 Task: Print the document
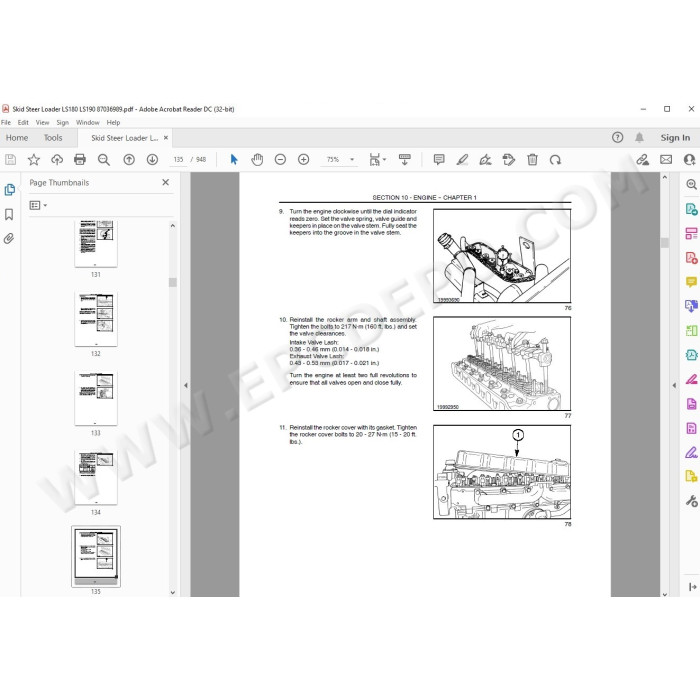tap(80, 159)
